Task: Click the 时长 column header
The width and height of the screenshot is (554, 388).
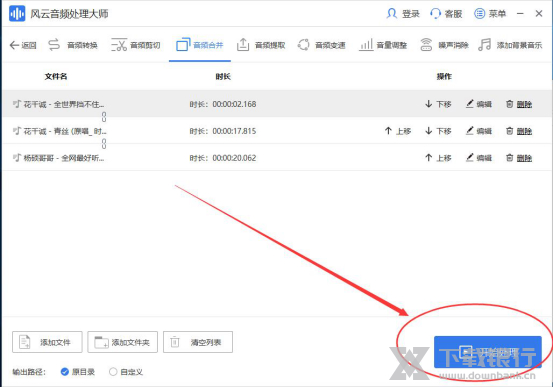Action: 223,76
